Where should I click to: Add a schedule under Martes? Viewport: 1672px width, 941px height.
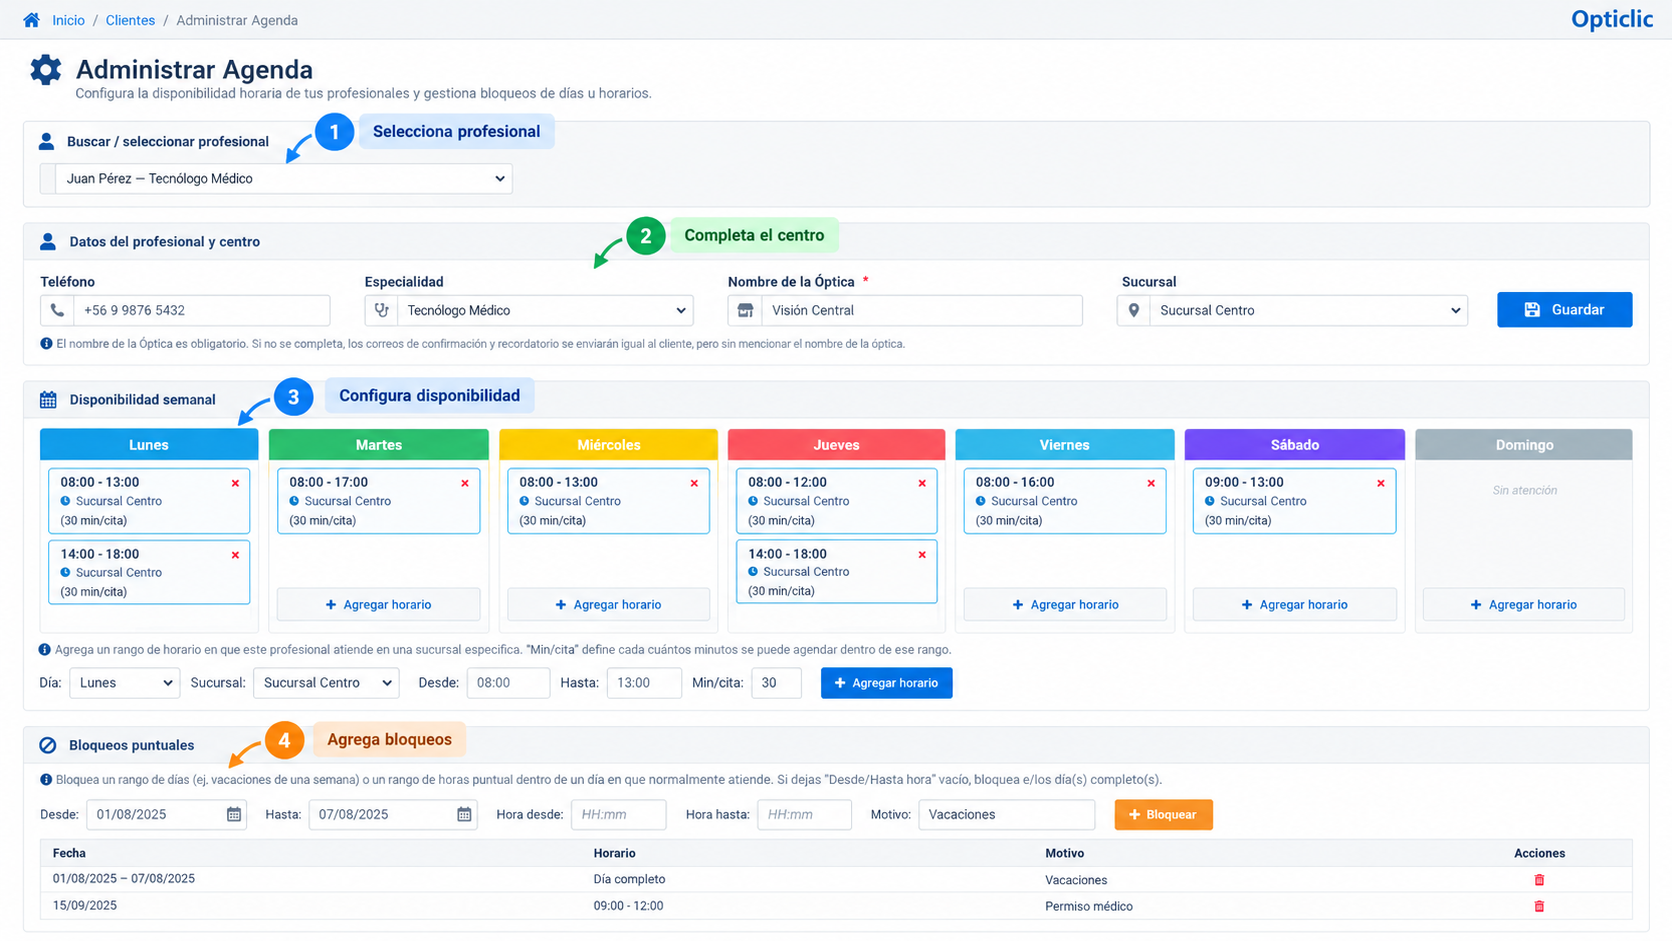pyautogui.click(x=378, y=605)
